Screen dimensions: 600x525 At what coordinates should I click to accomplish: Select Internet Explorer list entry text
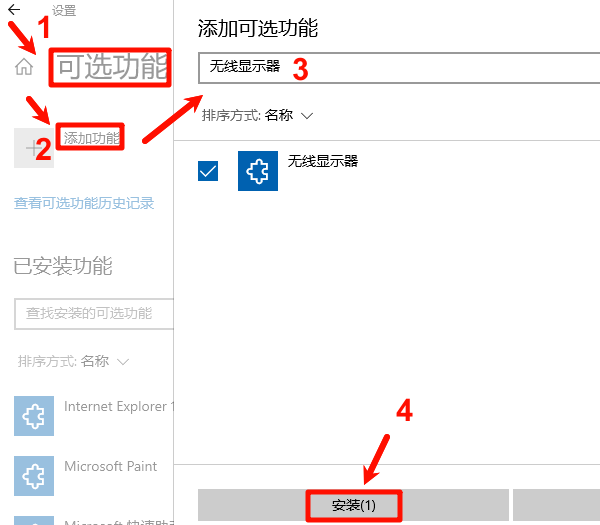pos(119,406)
